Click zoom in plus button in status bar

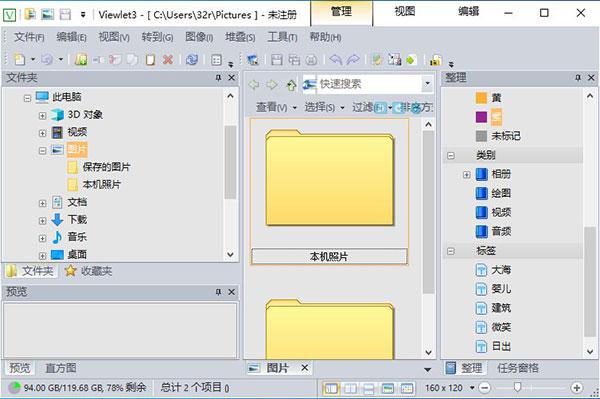[577, 388]
